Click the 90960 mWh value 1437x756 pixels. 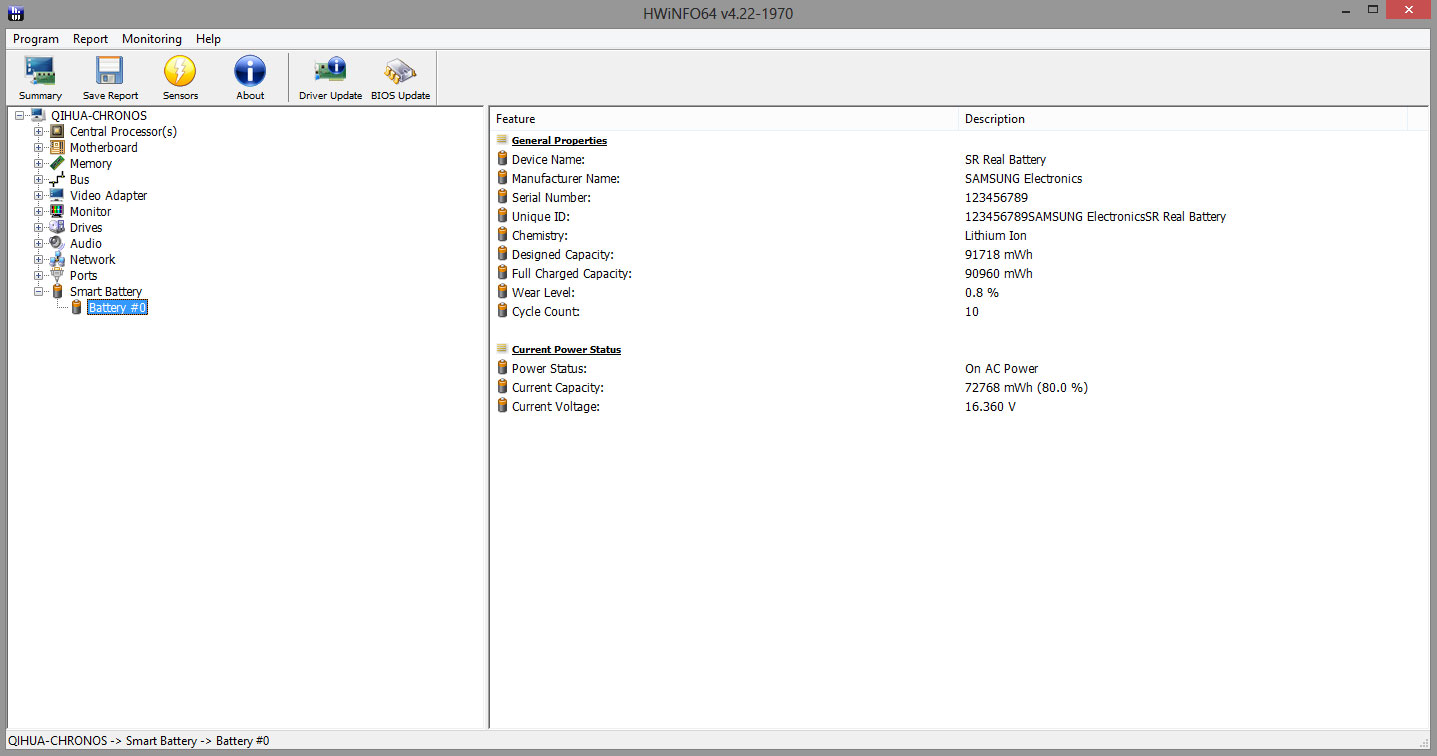[999, 274]
